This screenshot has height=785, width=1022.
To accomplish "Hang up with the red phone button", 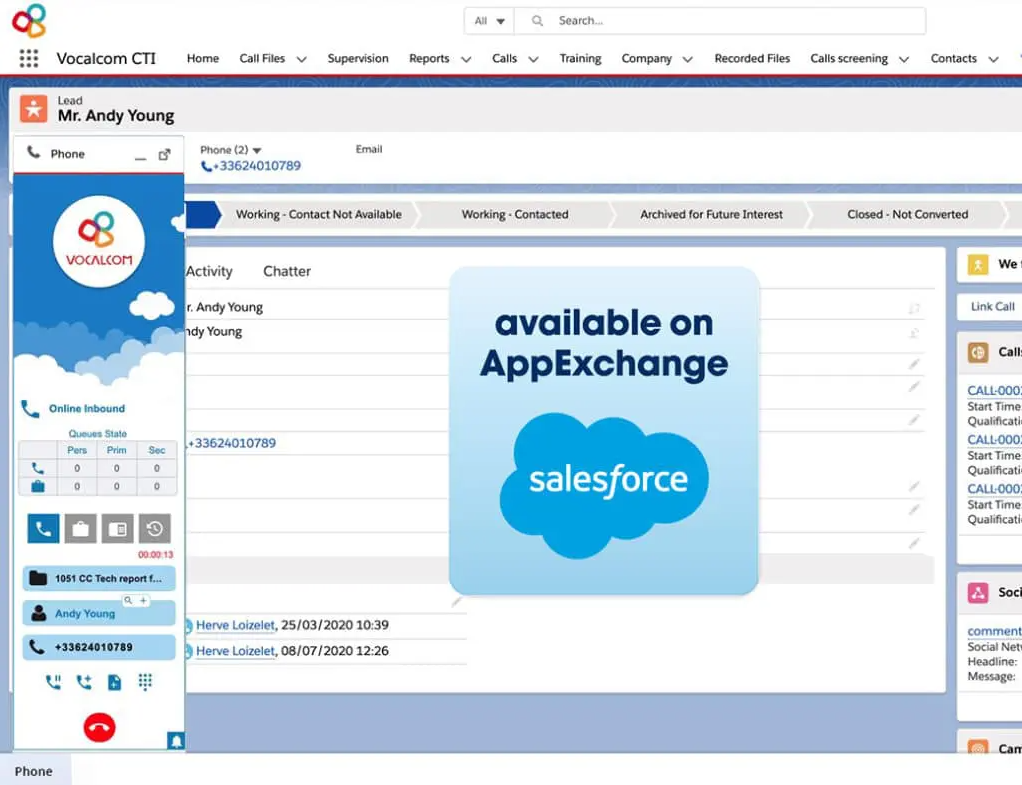I will pyautogui.click(x=99, y=727).
